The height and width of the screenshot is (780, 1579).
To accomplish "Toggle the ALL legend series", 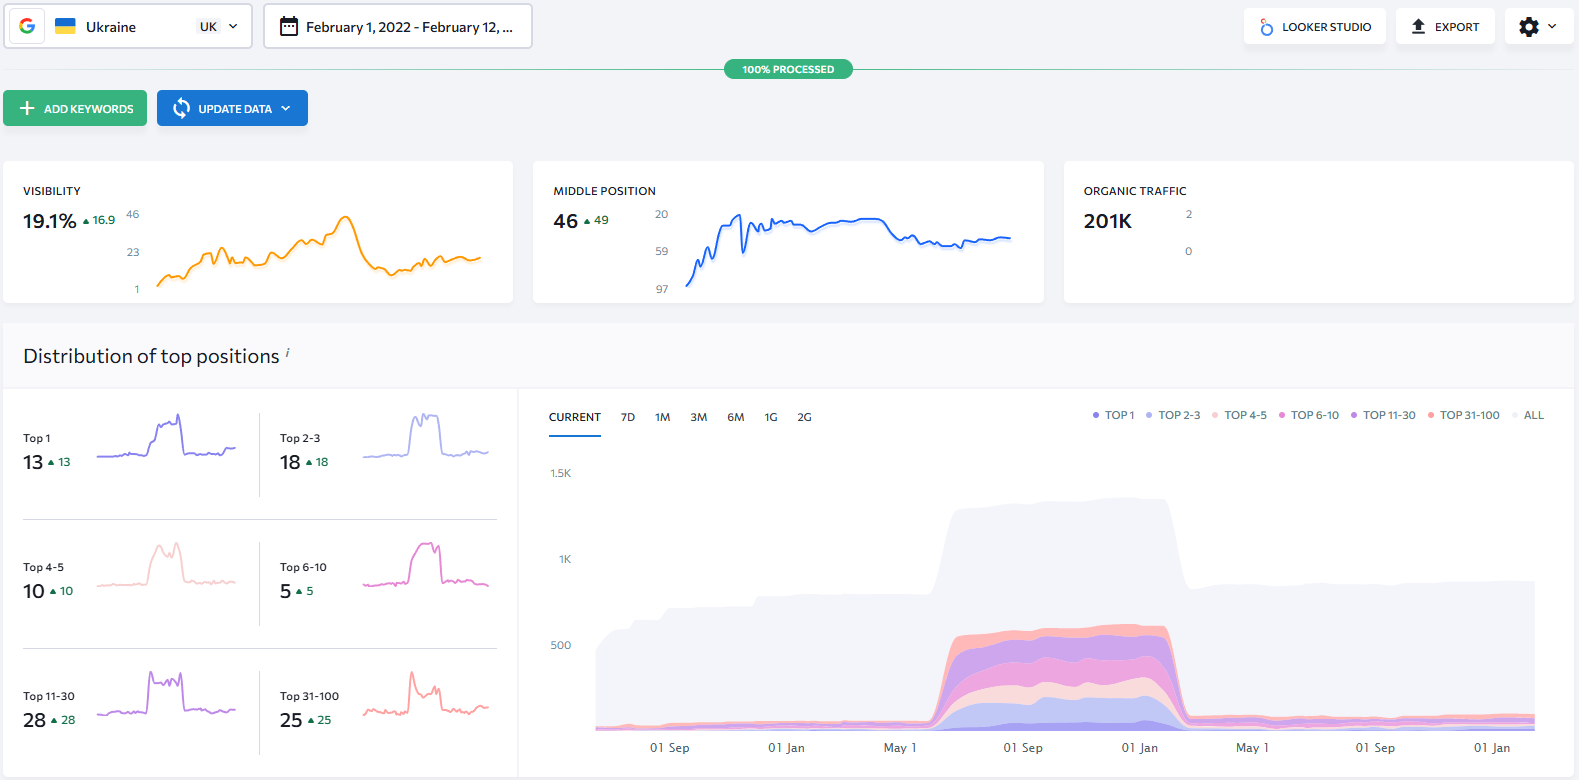I will [1527, 415].
